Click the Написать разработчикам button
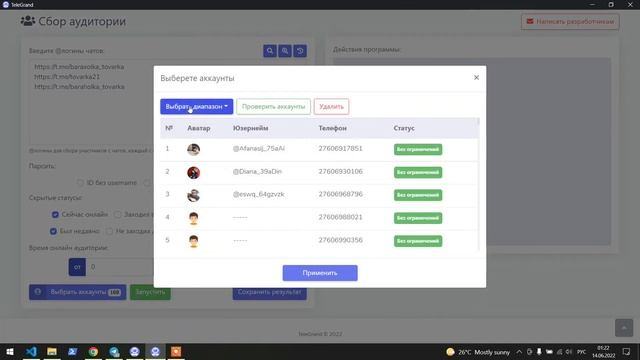 point(570,22)
